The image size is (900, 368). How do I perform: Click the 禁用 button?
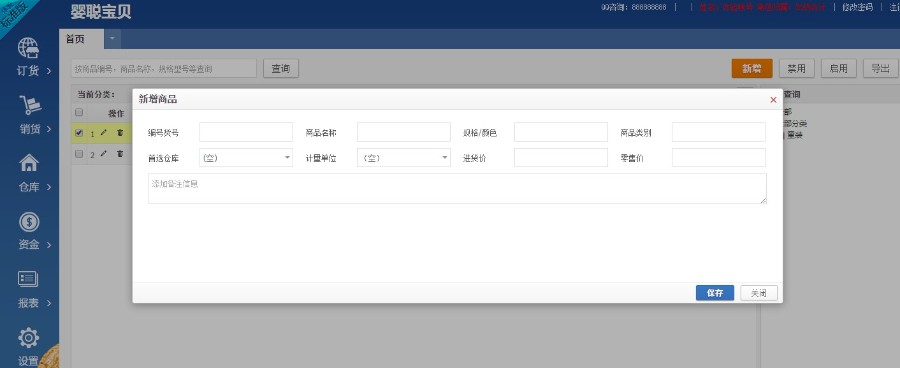point(796,68)
